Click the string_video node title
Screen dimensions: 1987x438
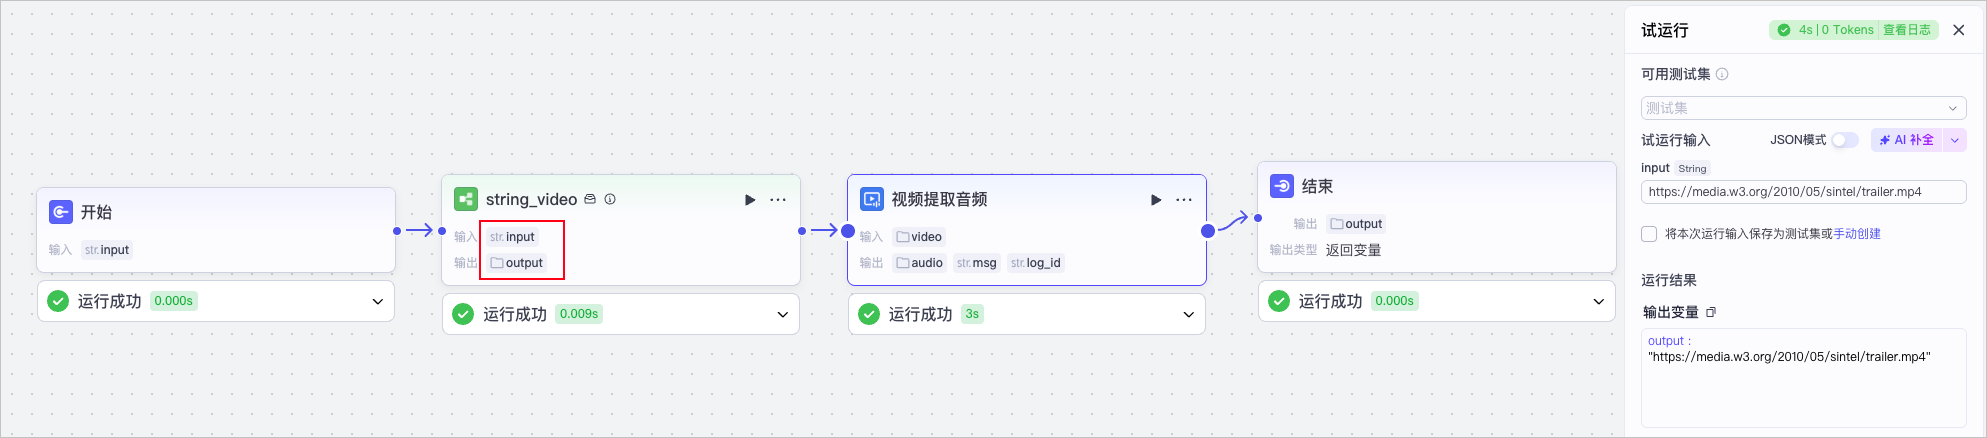pyautogui.click(x=531, y=199)
